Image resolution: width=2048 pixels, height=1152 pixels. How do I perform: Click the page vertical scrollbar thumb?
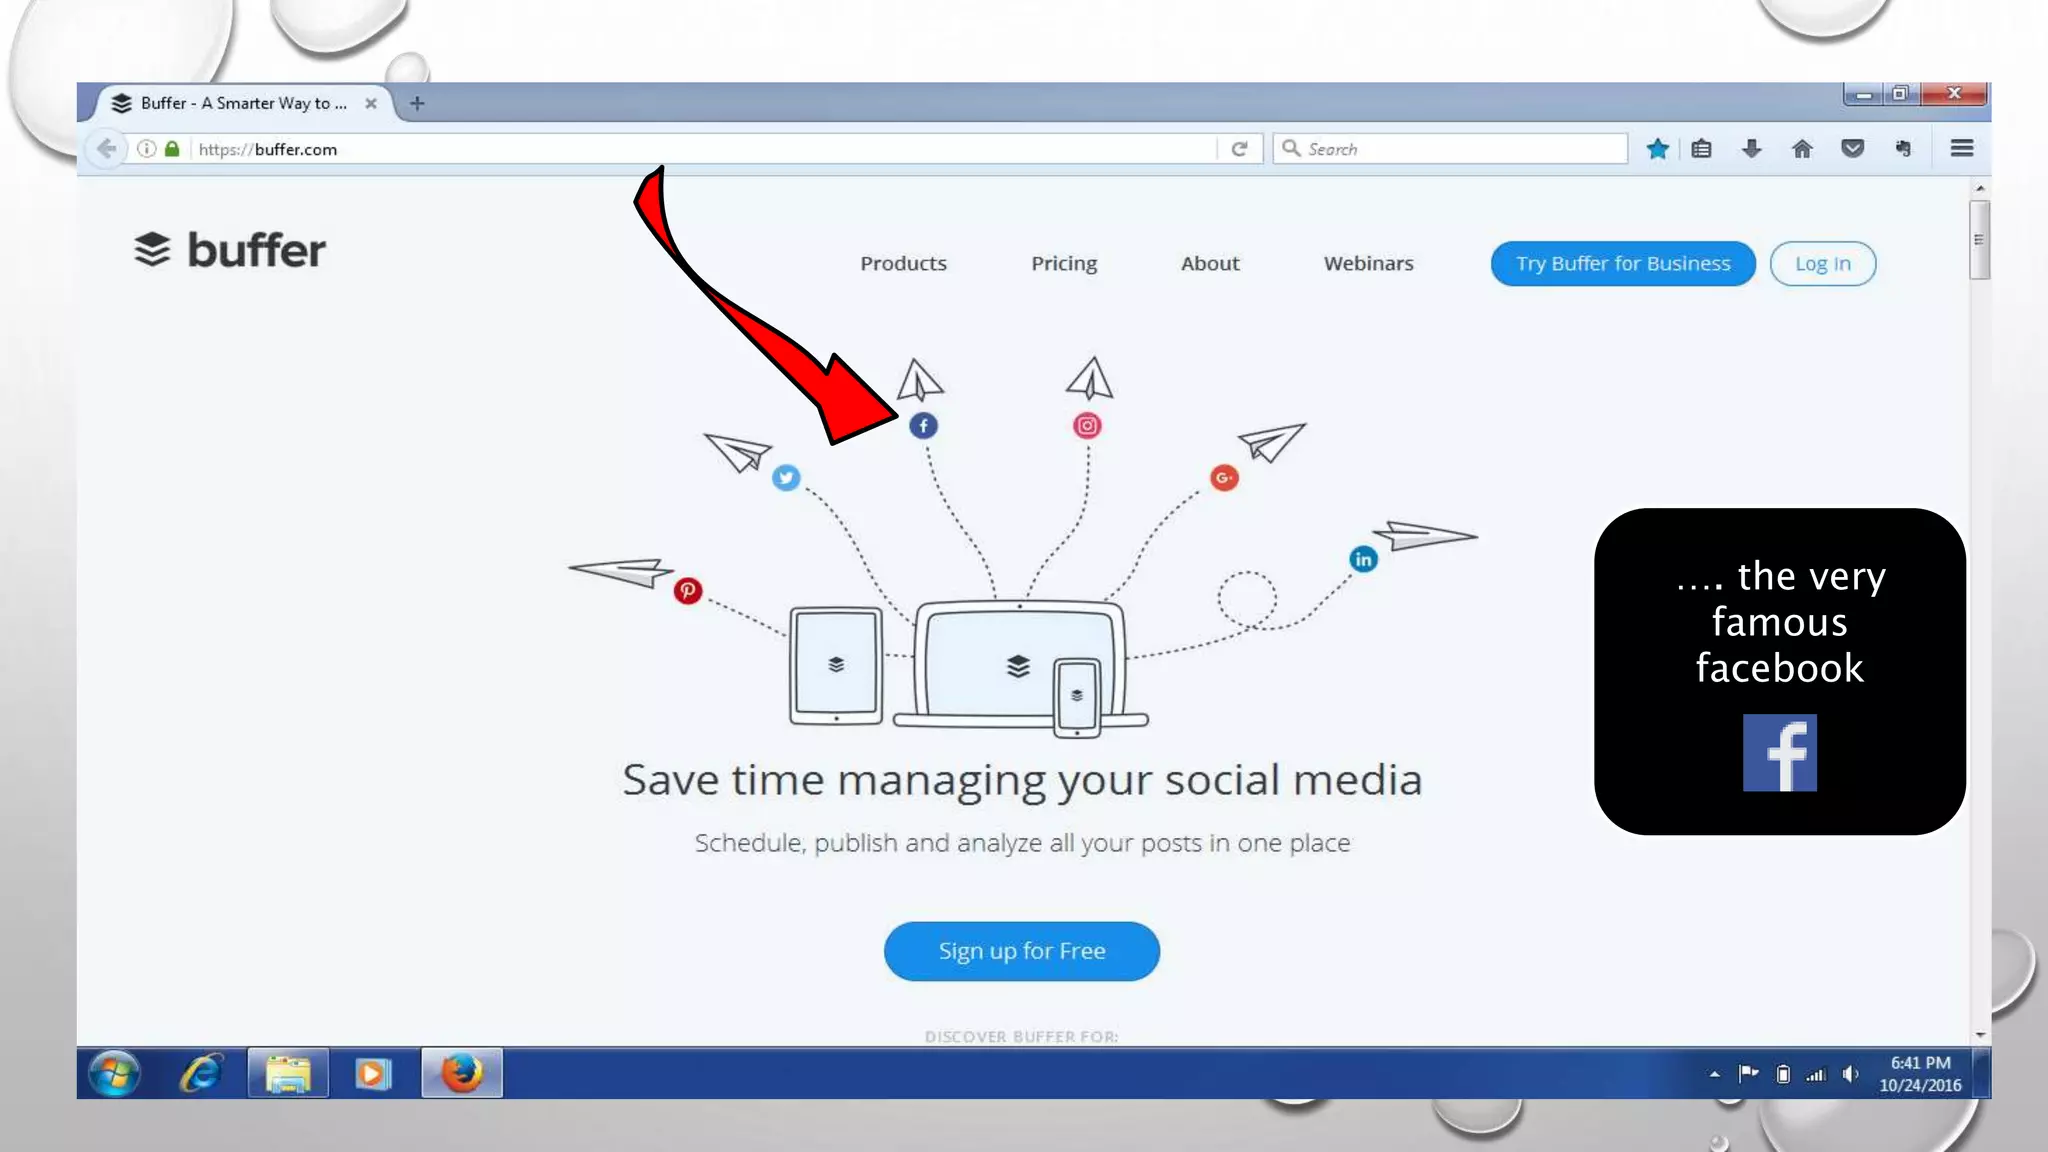pos(1978,240)
